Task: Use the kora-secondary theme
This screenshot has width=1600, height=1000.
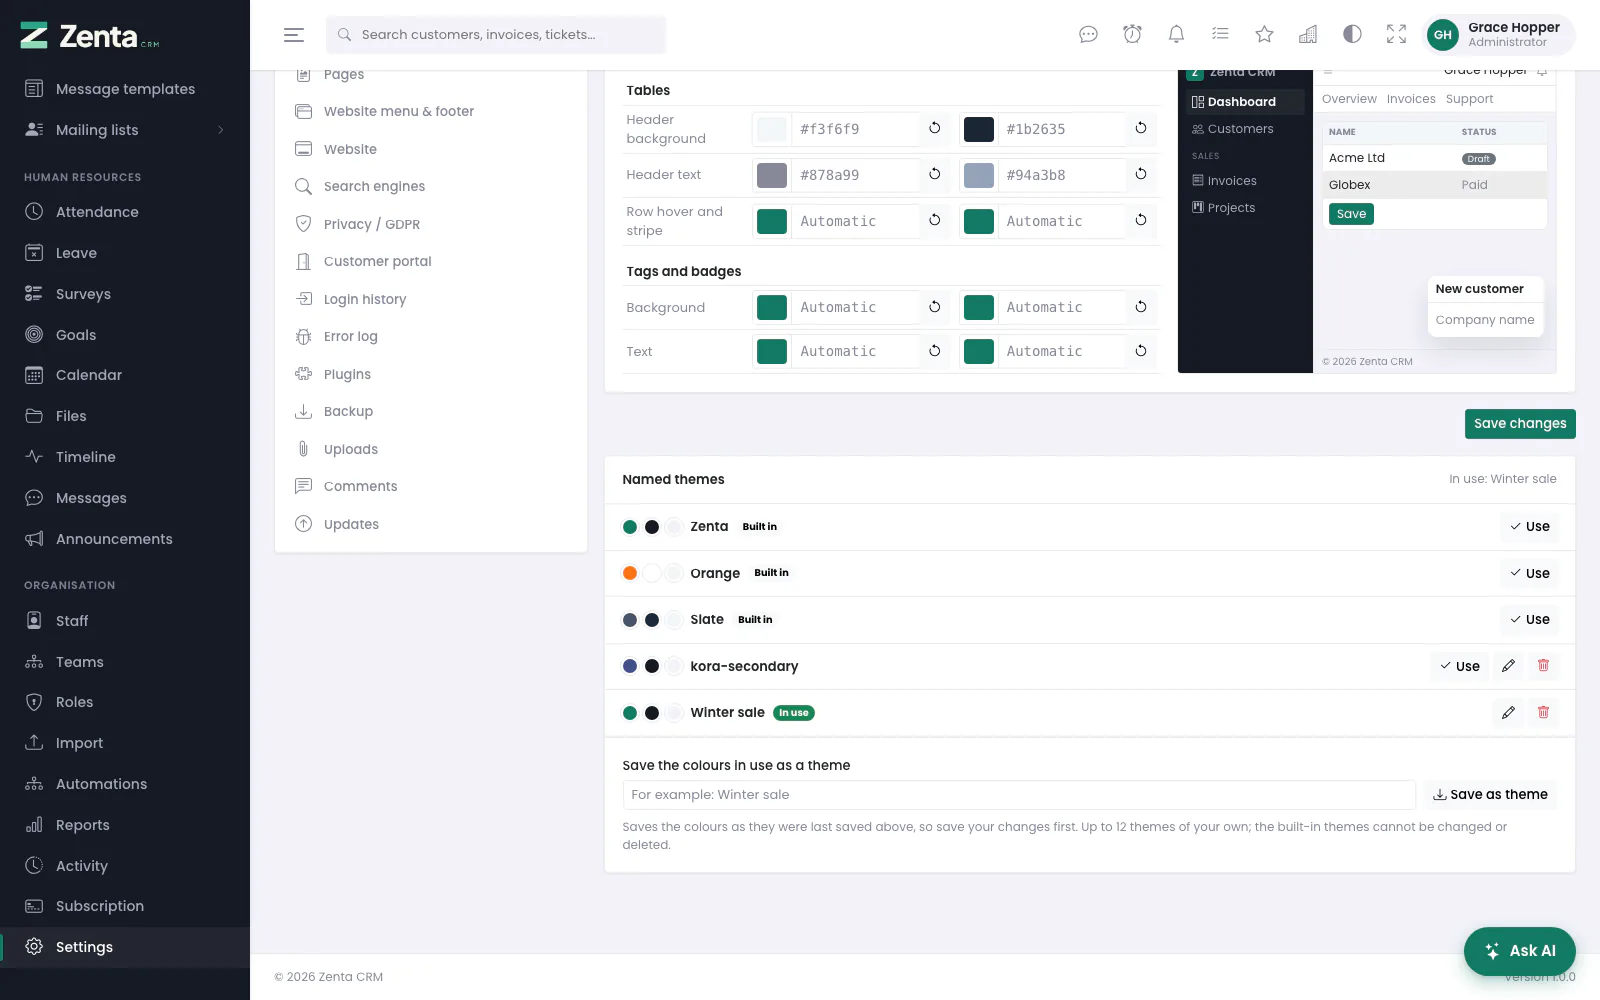Action: coord(1460,666)
